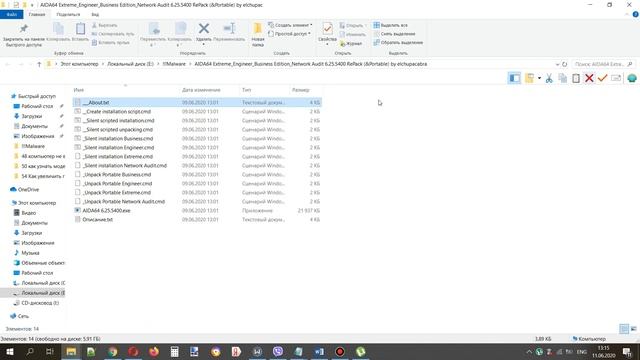The height and width of the screenshot is (360, 640).
Task: Click the ribbon Copy (Копировать) icon
Action: 58,29
